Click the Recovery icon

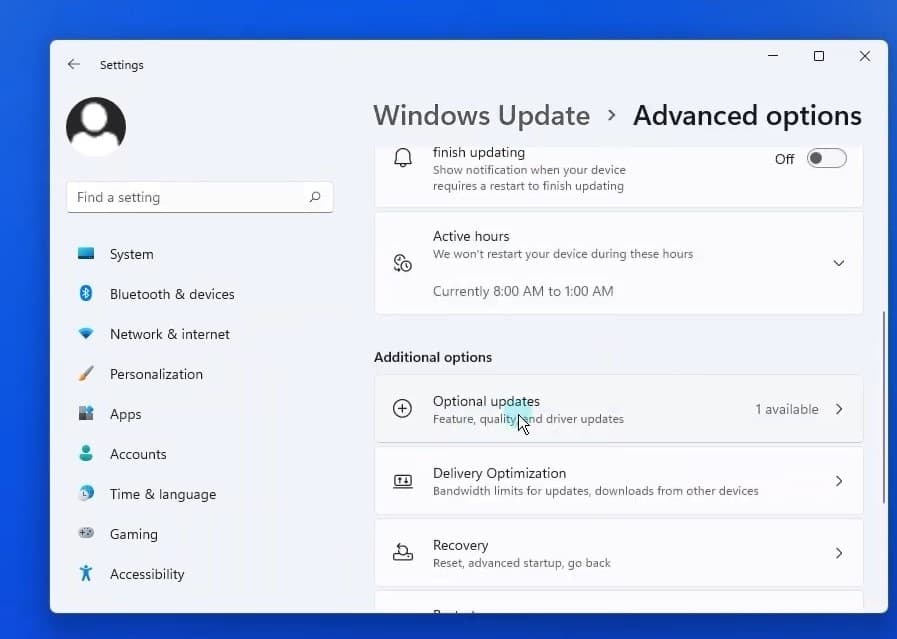(x=403, y=553)
